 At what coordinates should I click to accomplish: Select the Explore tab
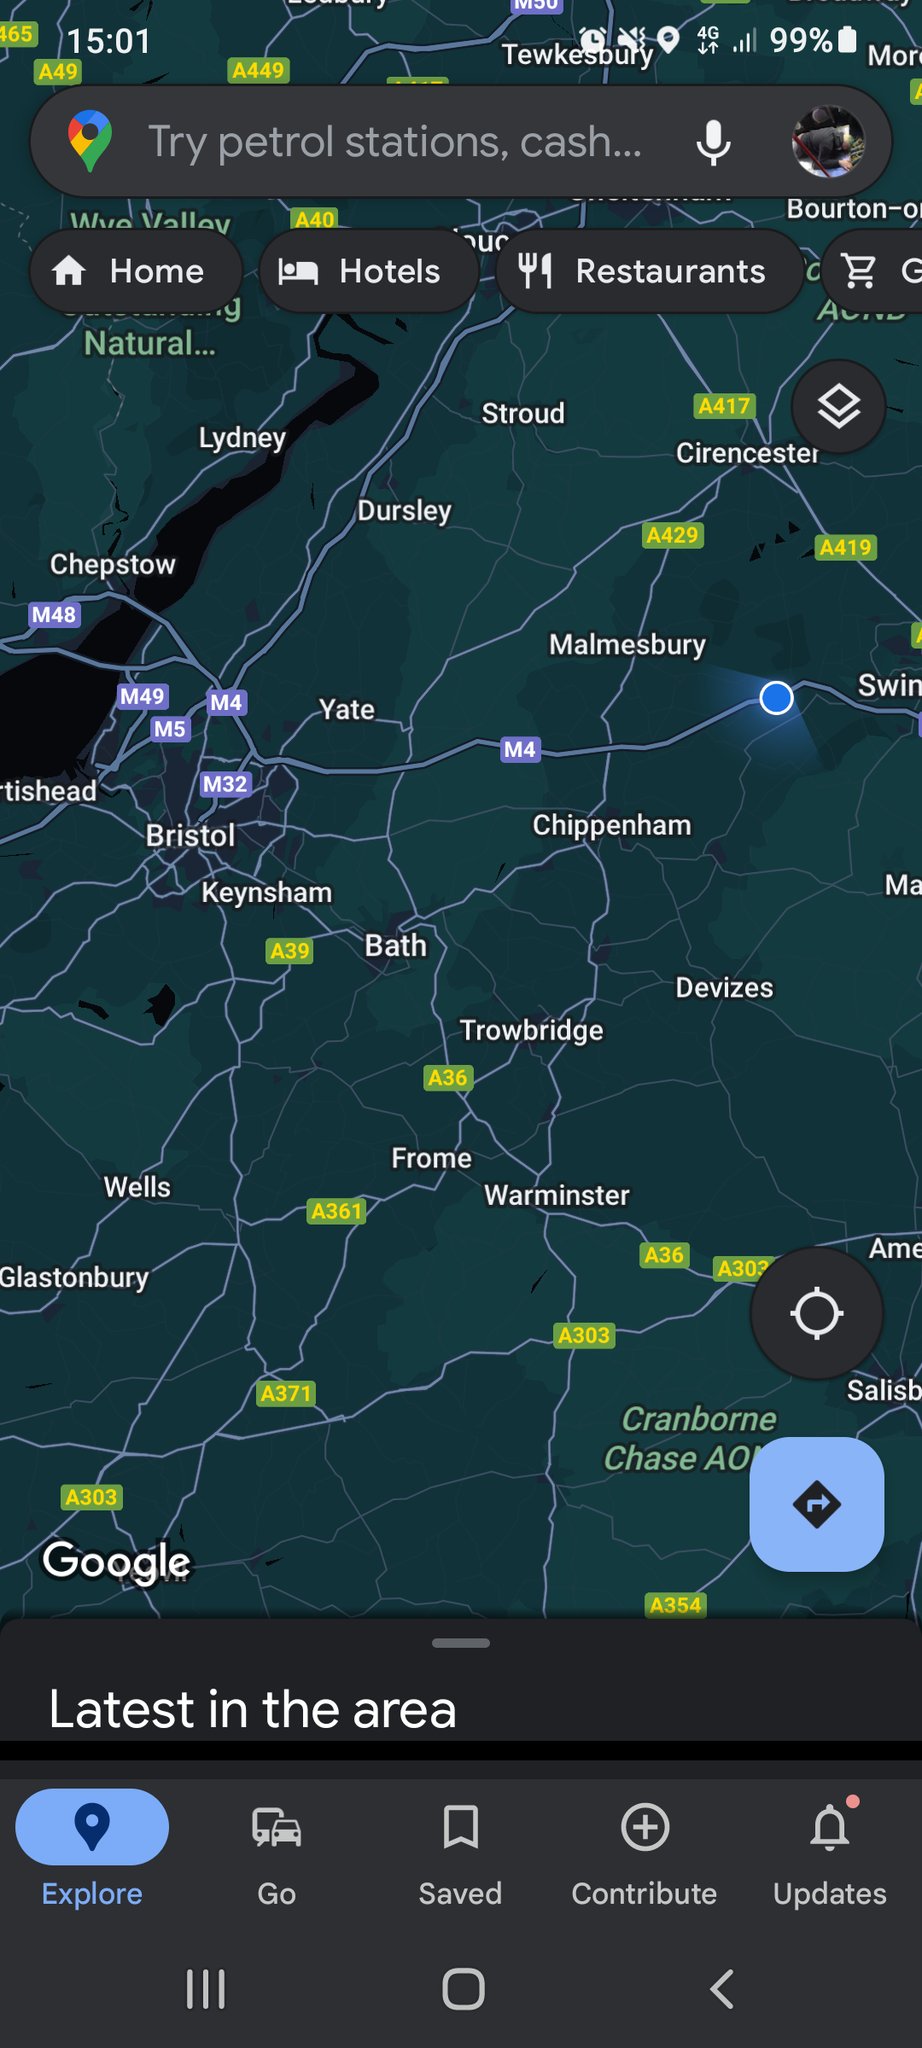(x=92, y=1852)
